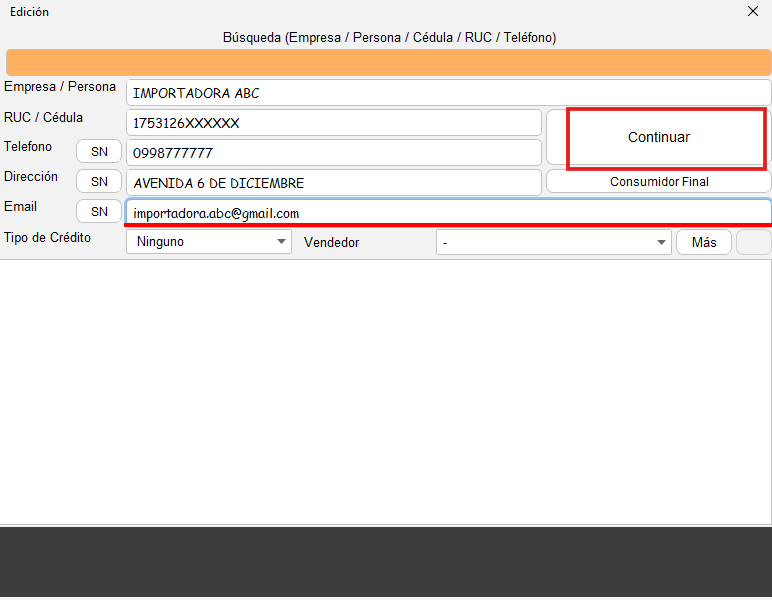Click the dark gray footer panel
The image size is (772, 600).
(x=386, y=560)
